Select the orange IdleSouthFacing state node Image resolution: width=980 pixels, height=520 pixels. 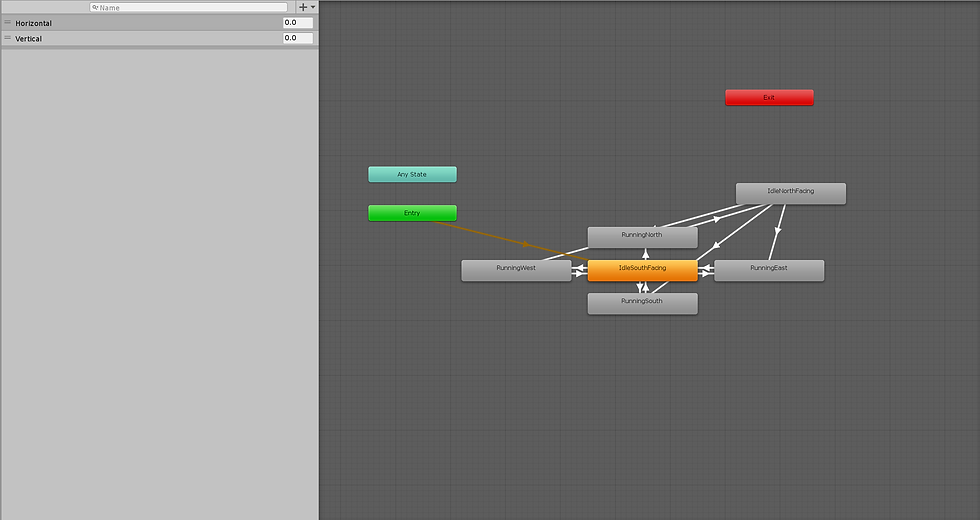pos(642,271)
